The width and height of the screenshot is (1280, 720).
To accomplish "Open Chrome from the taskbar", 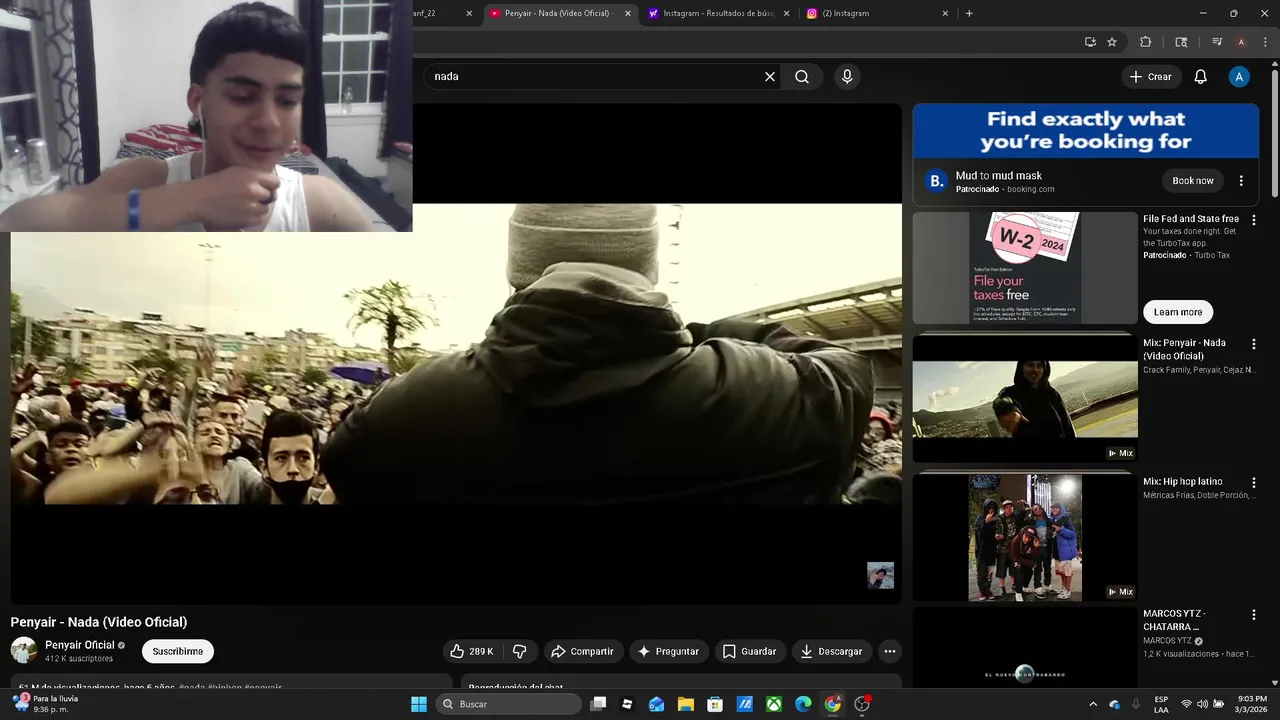I will 832,704.
